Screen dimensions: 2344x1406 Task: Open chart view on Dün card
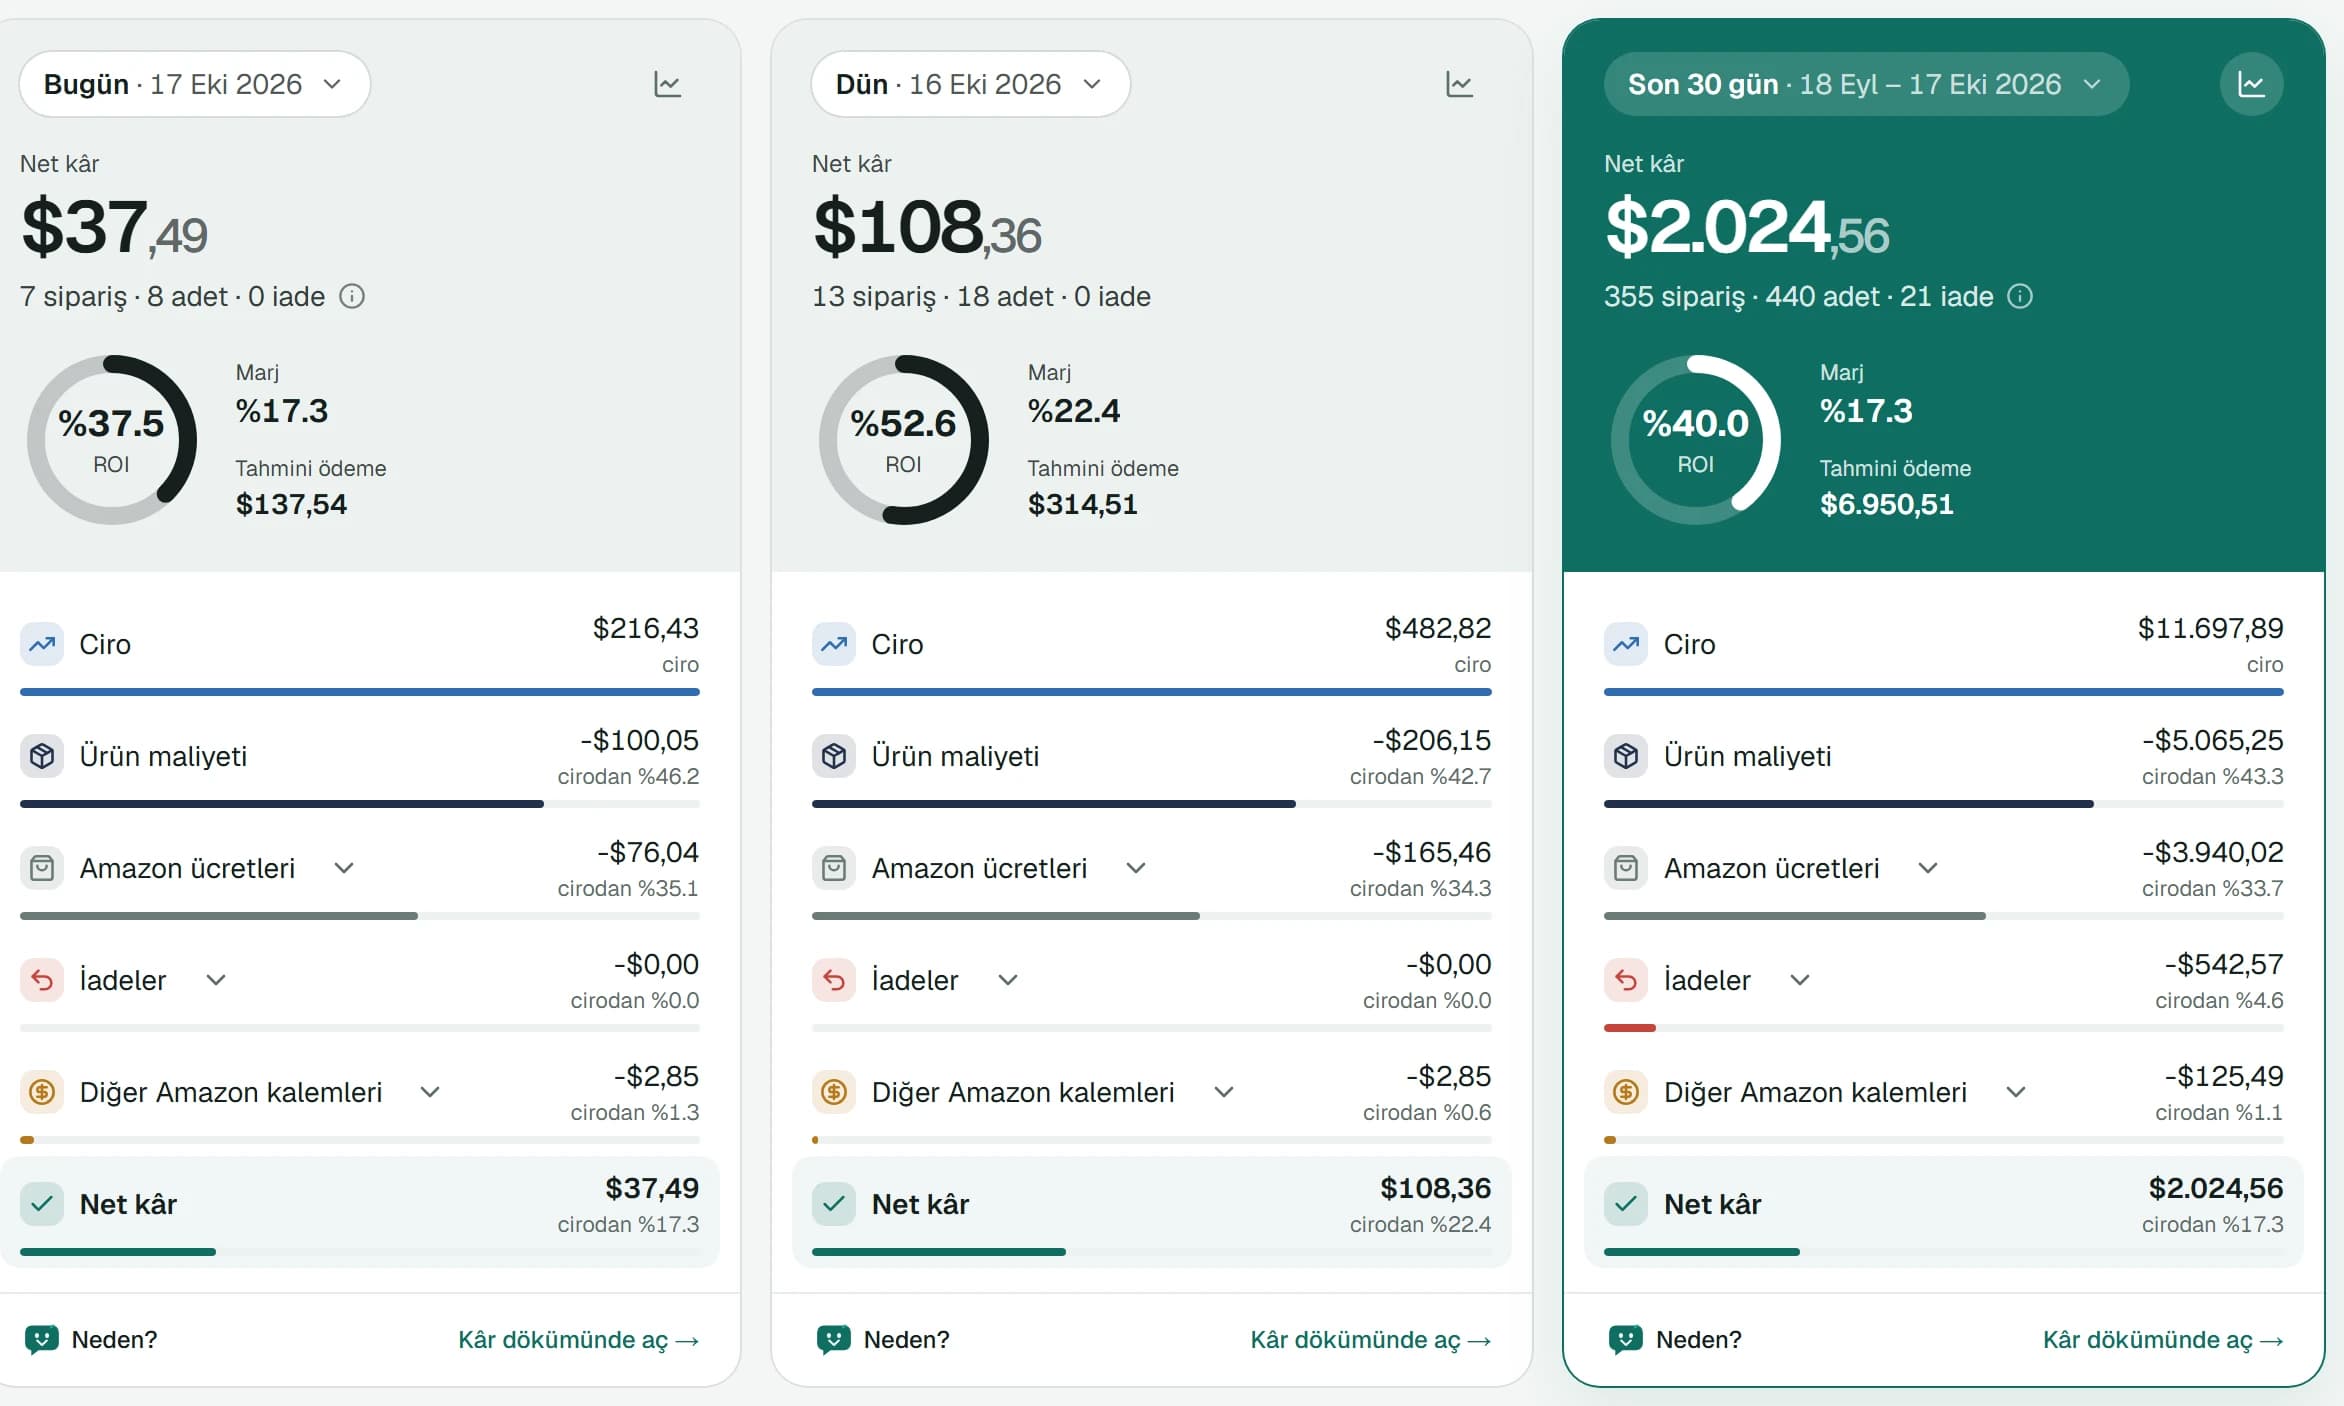[1459, 84]
